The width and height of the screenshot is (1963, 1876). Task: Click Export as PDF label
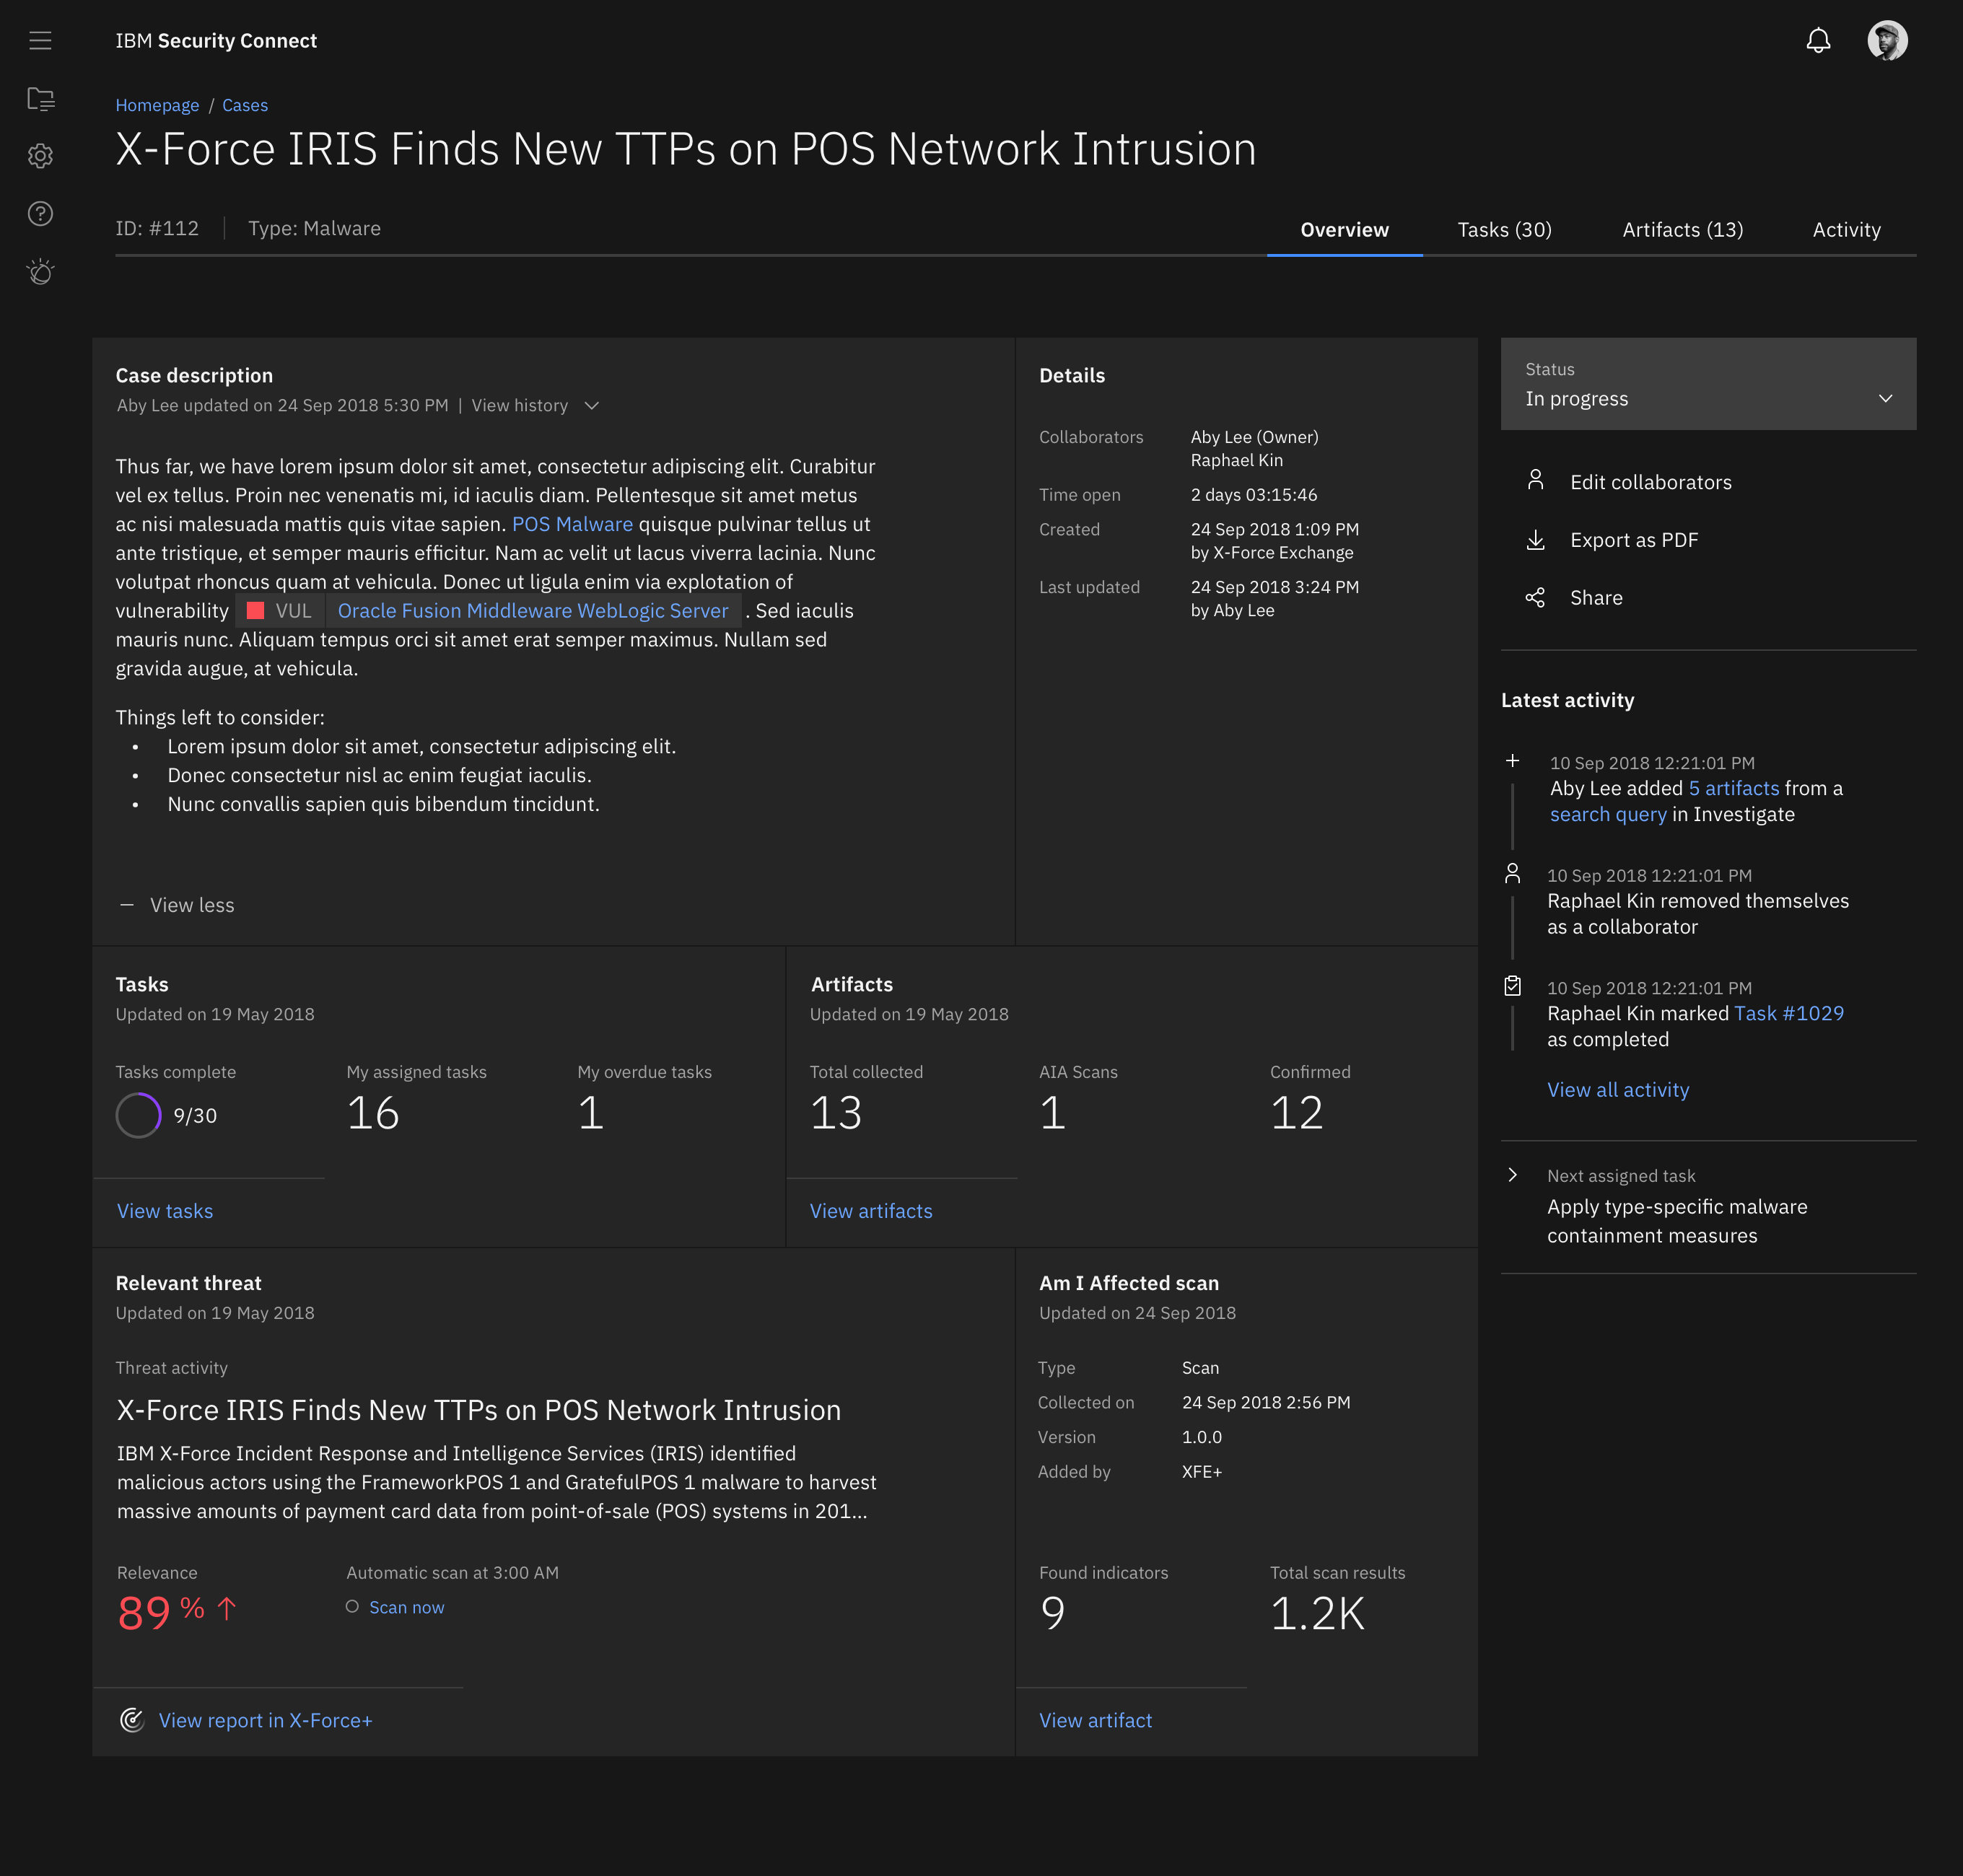1634,540
